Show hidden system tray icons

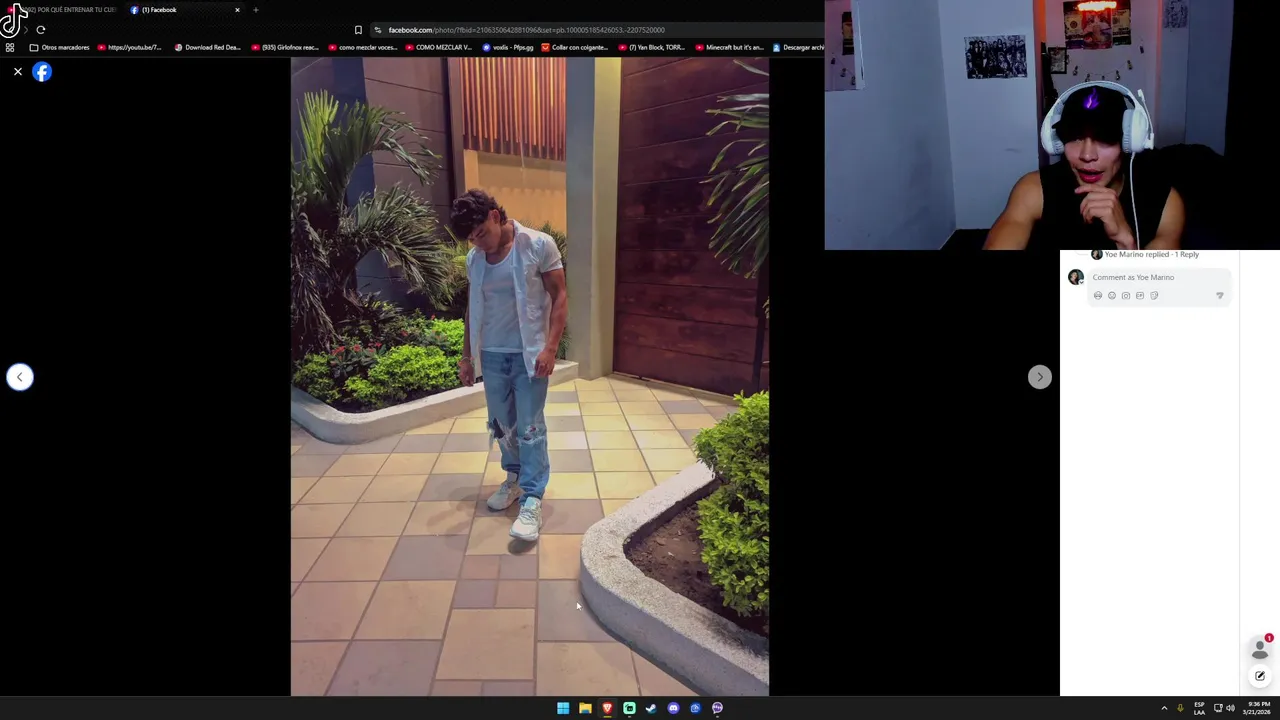(1164, 708)
